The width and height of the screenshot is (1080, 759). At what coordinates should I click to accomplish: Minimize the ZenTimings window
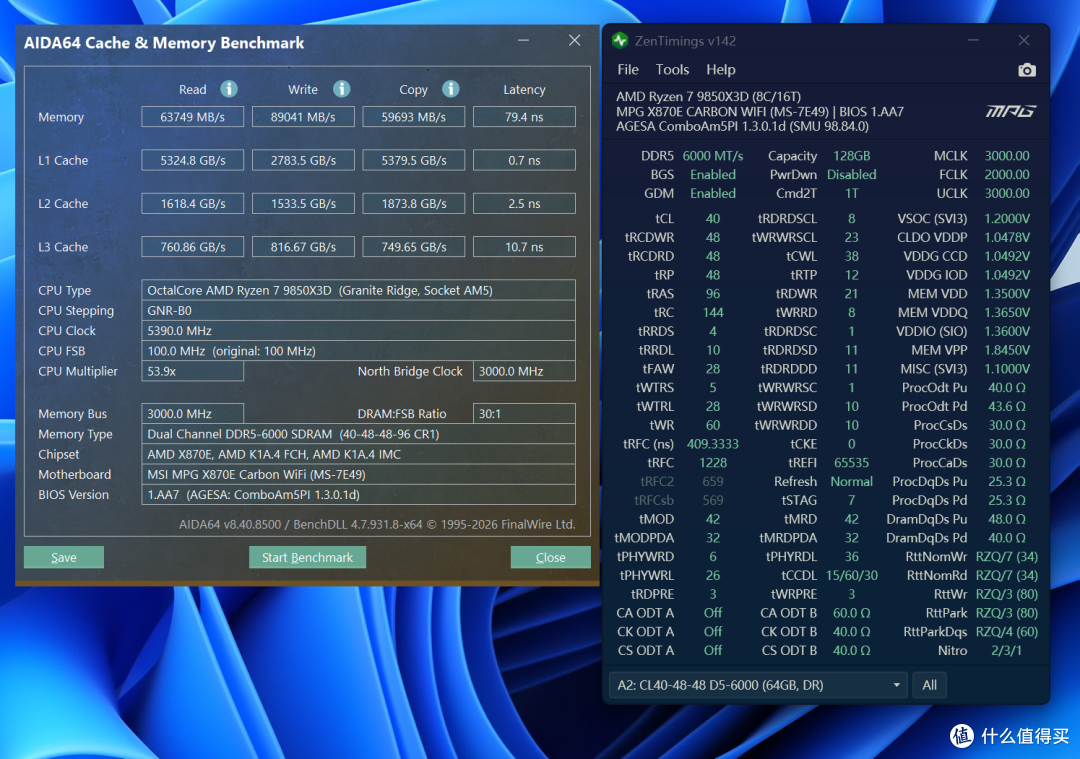(x=973, y=41)
